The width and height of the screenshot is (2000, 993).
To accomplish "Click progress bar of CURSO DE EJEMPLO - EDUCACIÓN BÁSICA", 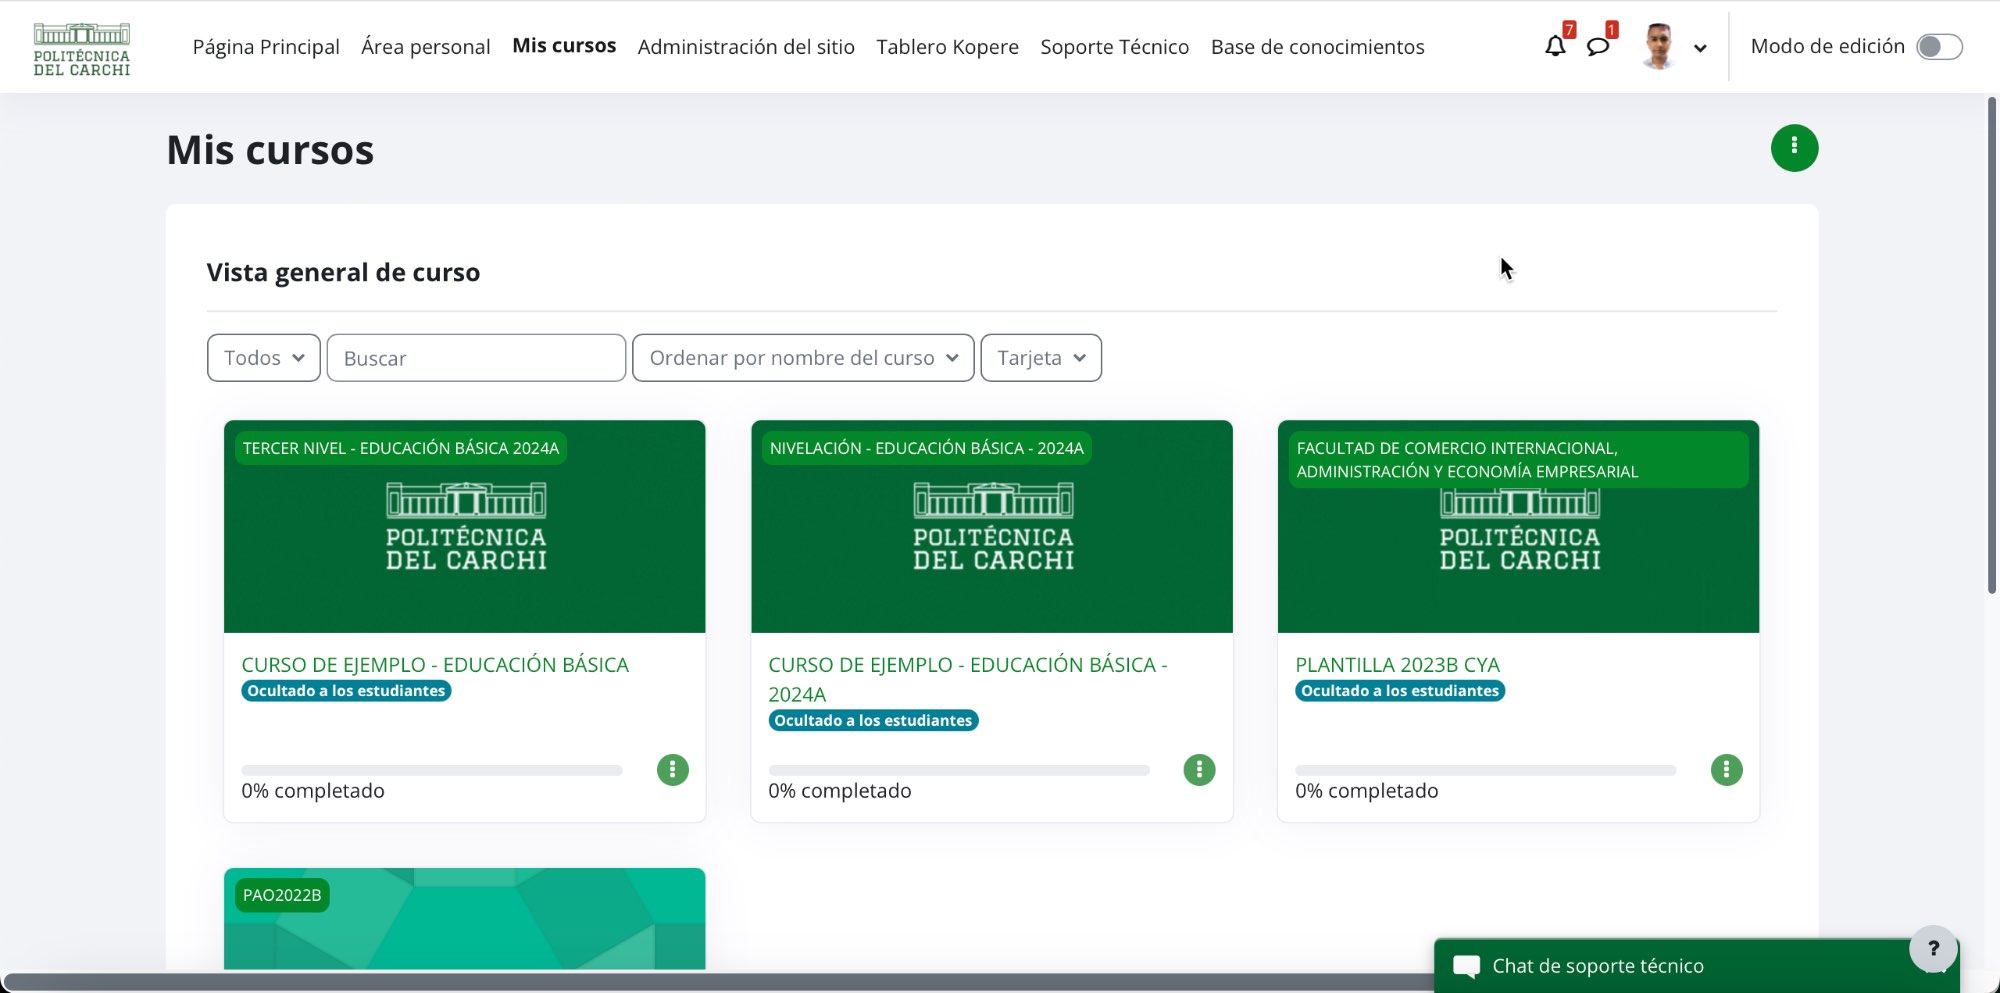I will (x=432, y=770).
